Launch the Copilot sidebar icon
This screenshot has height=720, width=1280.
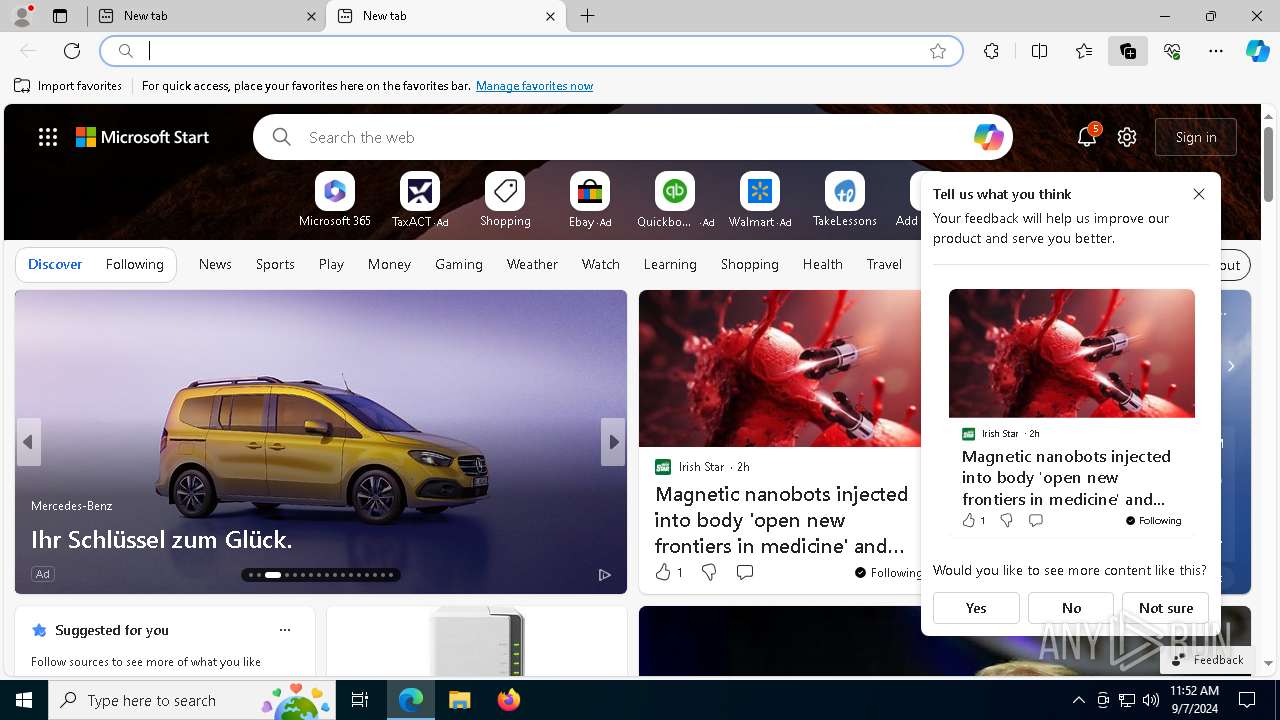coord(1257,51)
